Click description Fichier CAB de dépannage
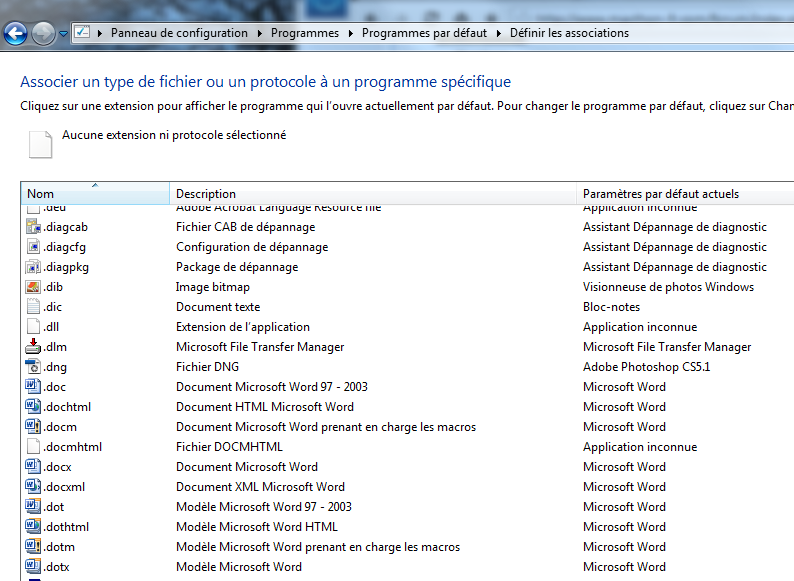 [246, 227]
